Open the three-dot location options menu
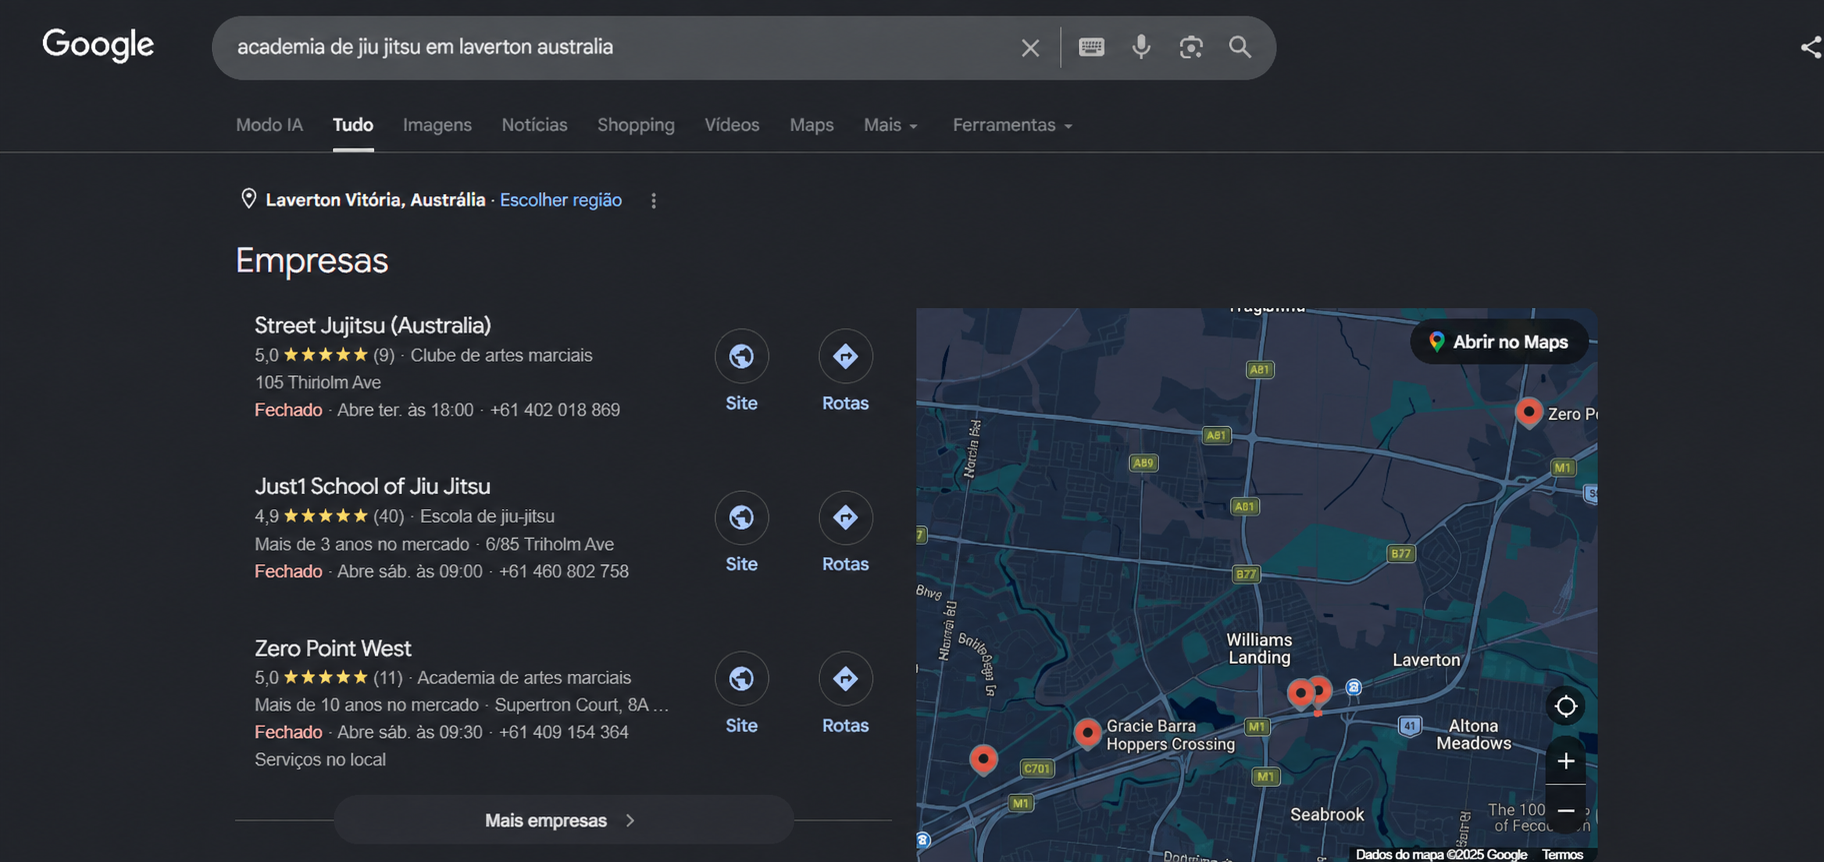 (654, 201)
